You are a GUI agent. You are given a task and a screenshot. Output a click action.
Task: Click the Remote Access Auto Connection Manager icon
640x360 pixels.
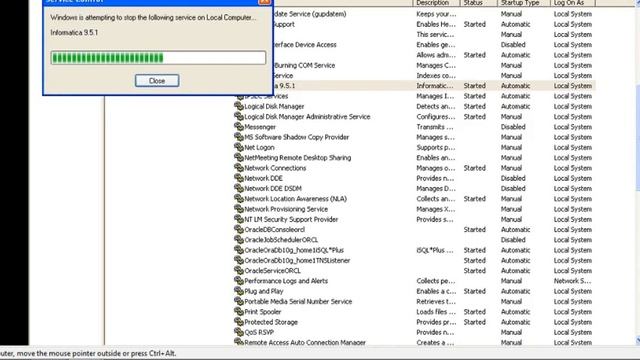pos(239,342)
